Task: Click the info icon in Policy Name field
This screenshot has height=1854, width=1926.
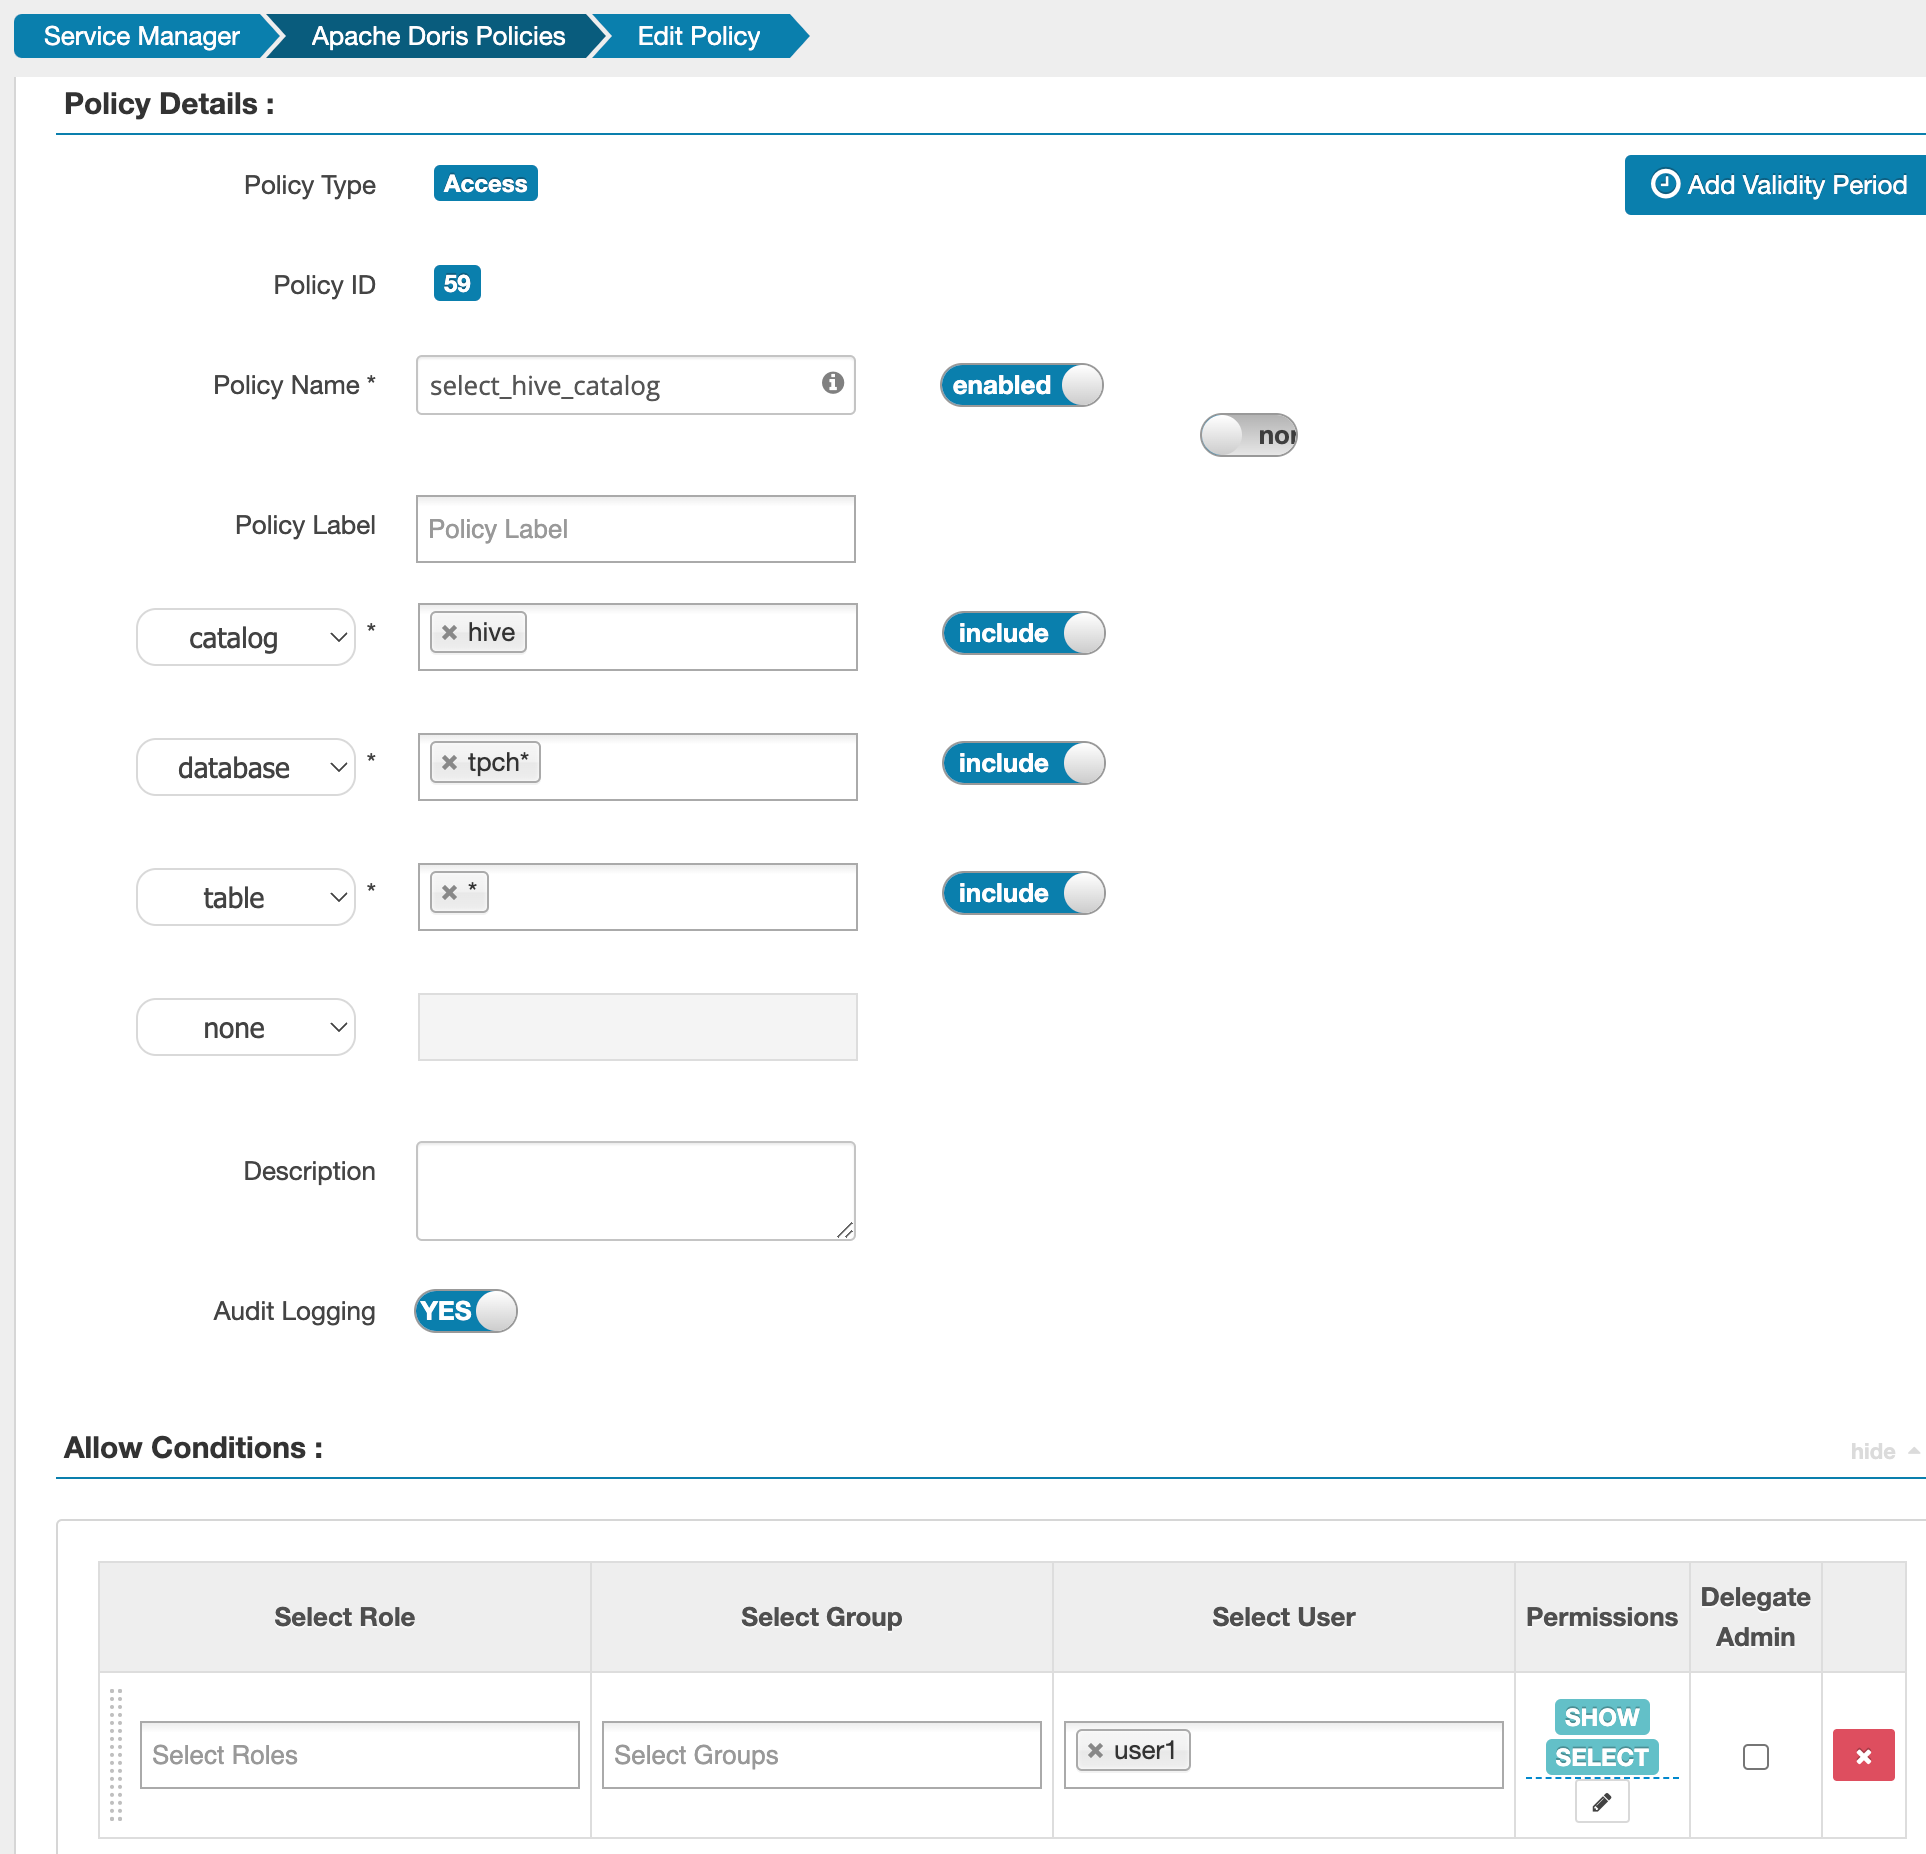Action: (832, 383)
